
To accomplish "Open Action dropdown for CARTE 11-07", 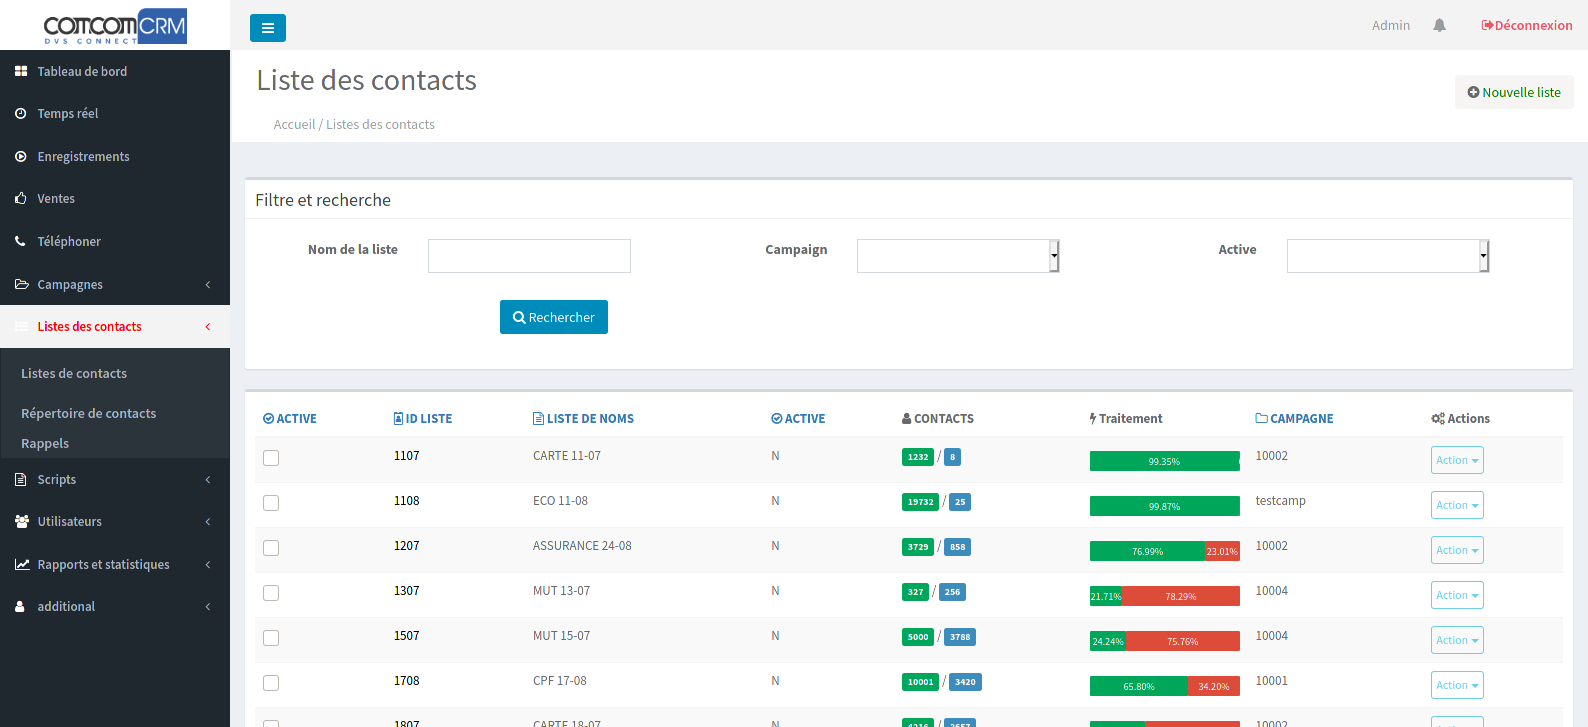I will click(1456, 460).
